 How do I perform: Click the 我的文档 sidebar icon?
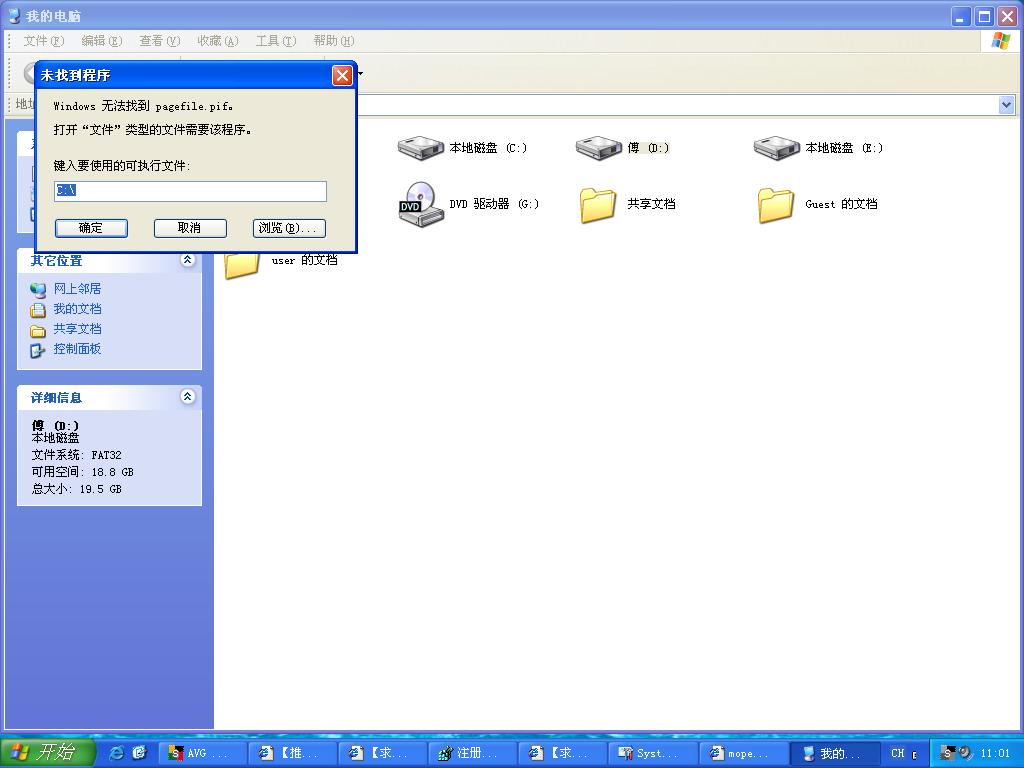pyautogui.click(x=38, y=310)
